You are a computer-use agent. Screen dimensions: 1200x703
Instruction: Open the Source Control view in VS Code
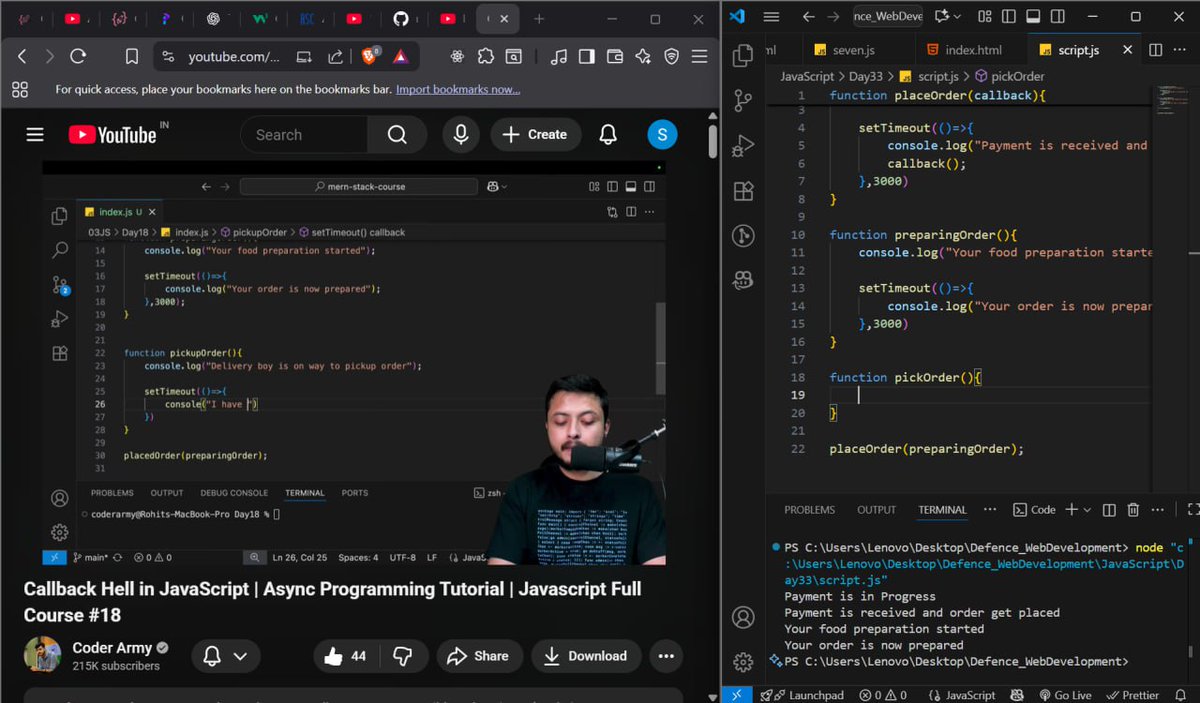[x=743, y=100]
